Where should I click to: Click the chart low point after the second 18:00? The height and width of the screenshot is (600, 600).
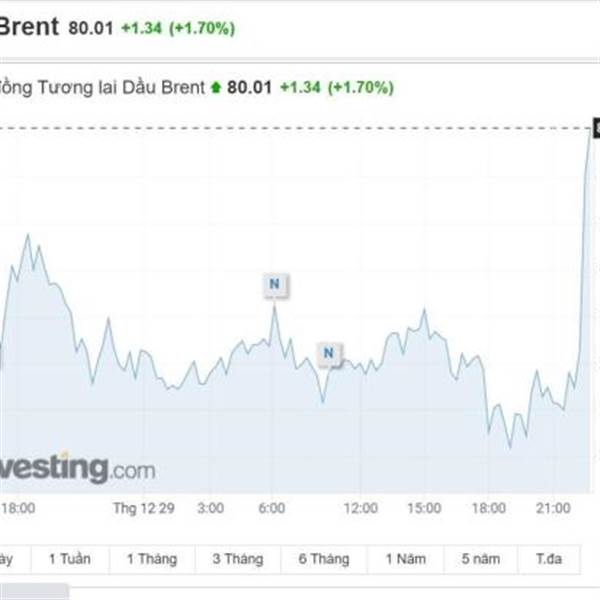(x=510, y=447)
